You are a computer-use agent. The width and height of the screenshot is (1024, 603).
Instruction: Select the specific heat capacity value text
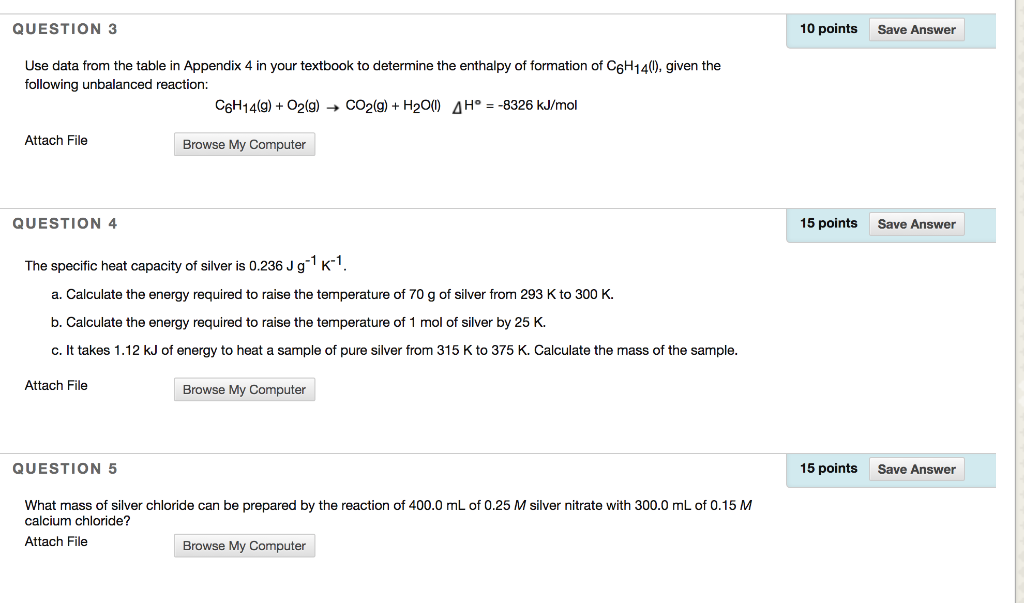[x=185, y=265]
